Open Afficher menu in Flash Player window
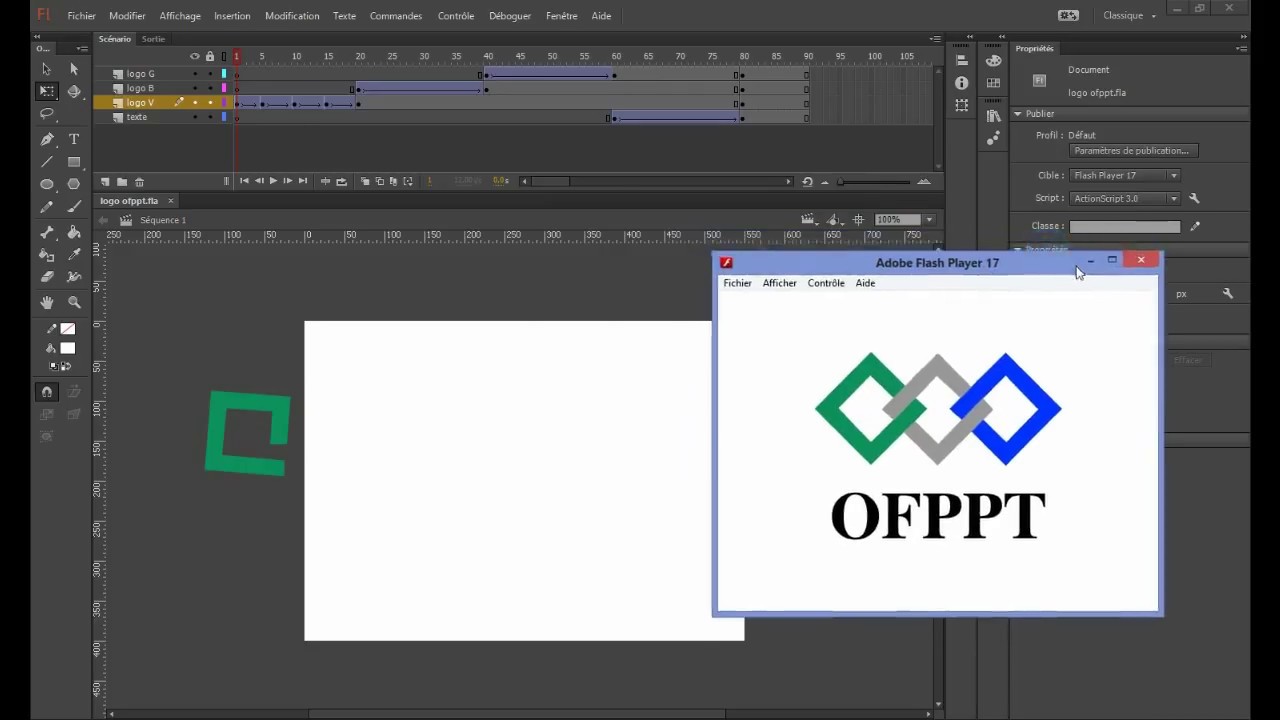 click(779, 283)
